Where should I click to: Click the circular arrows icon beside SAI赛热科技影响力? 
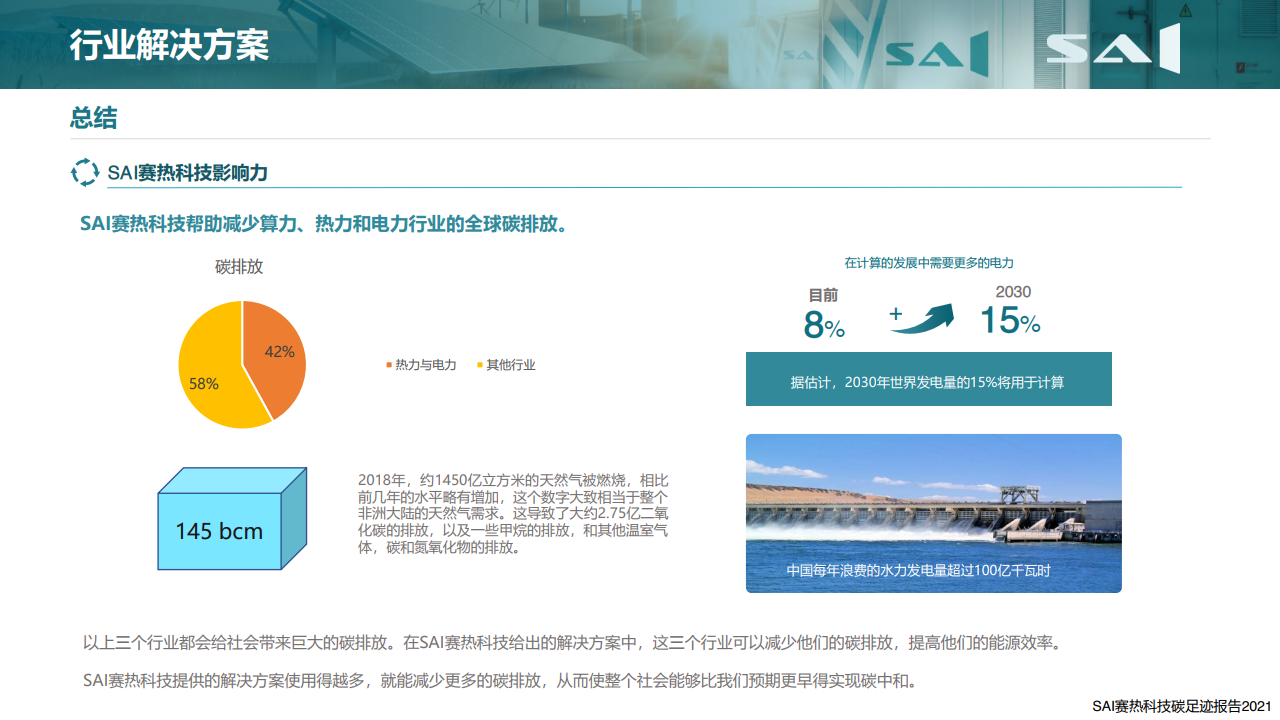85,172
